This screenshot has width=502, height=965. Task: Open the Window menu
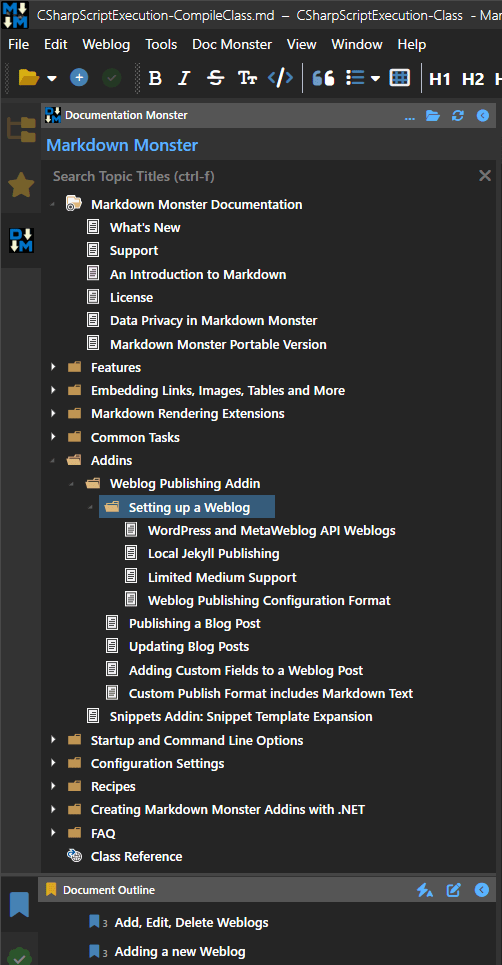(x=357, y=44)
